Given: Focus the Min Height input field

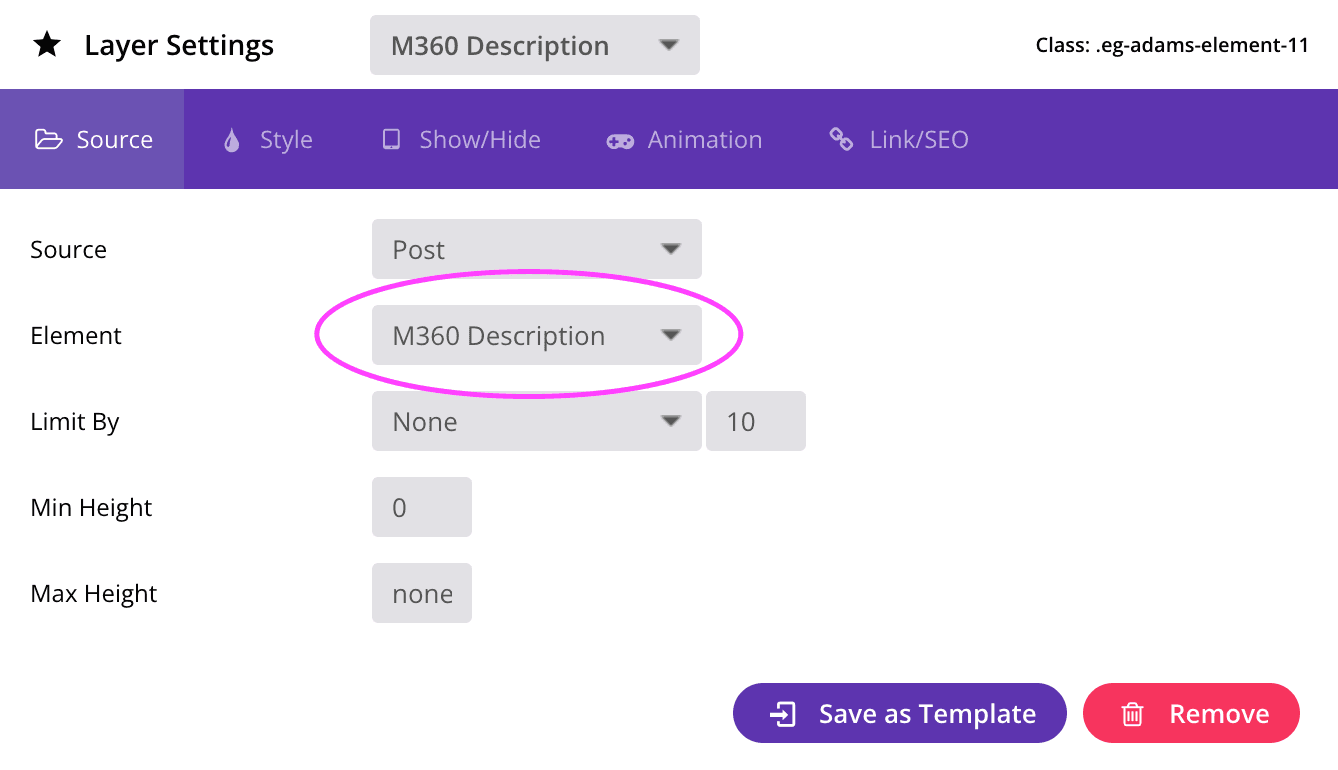Looking at the screenshot, I should [x=421, y=507].
